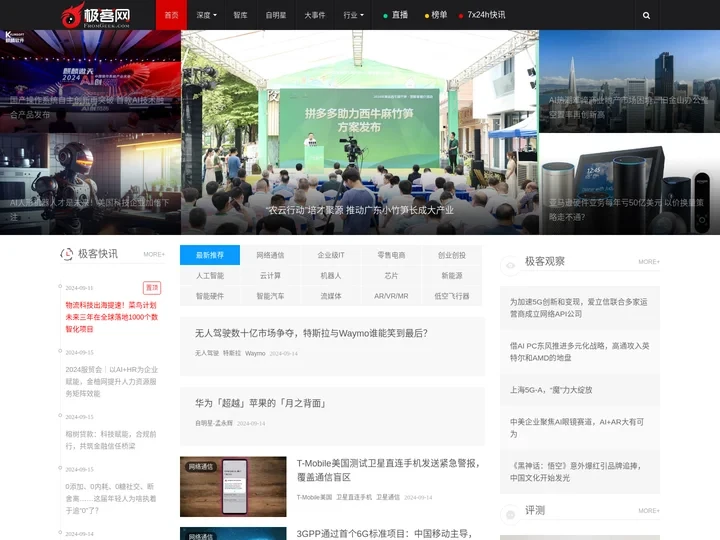Open the San Francisco skyline banner image
This screenshot has width=720, height=540.
coord(630,81)
